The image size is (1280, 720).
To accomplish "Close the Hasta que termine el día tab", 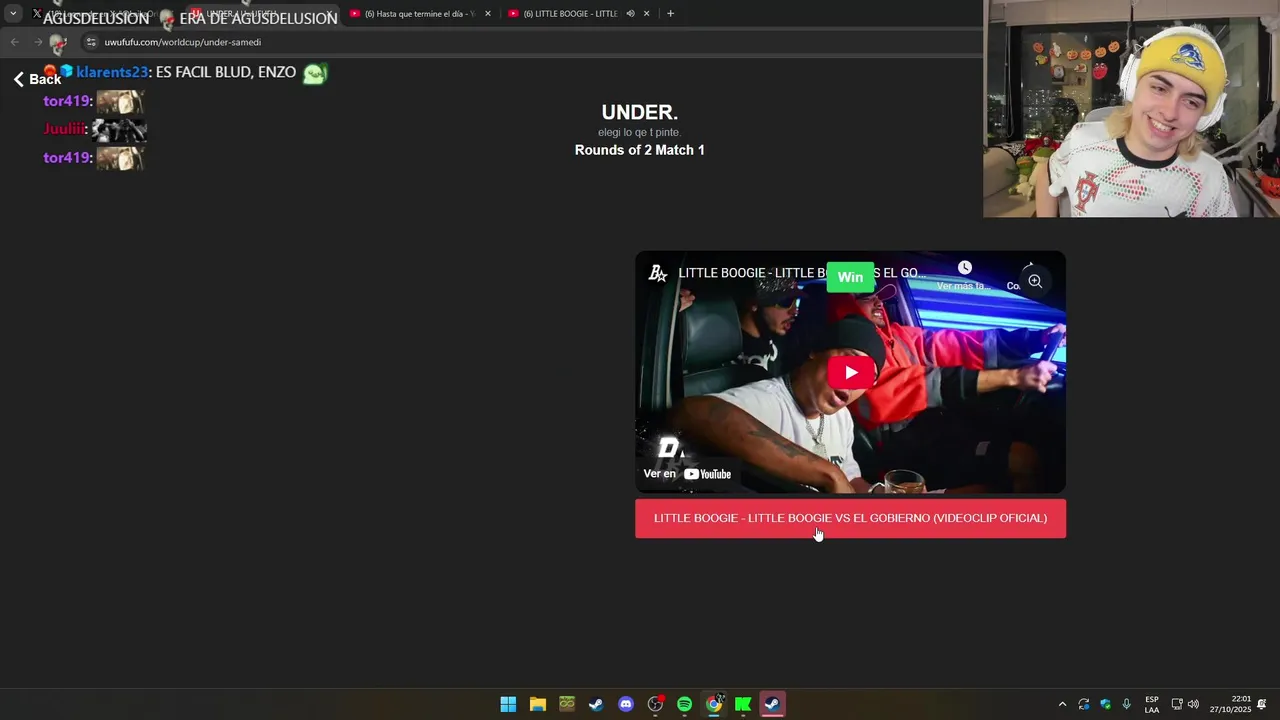I will coord(488,14).
